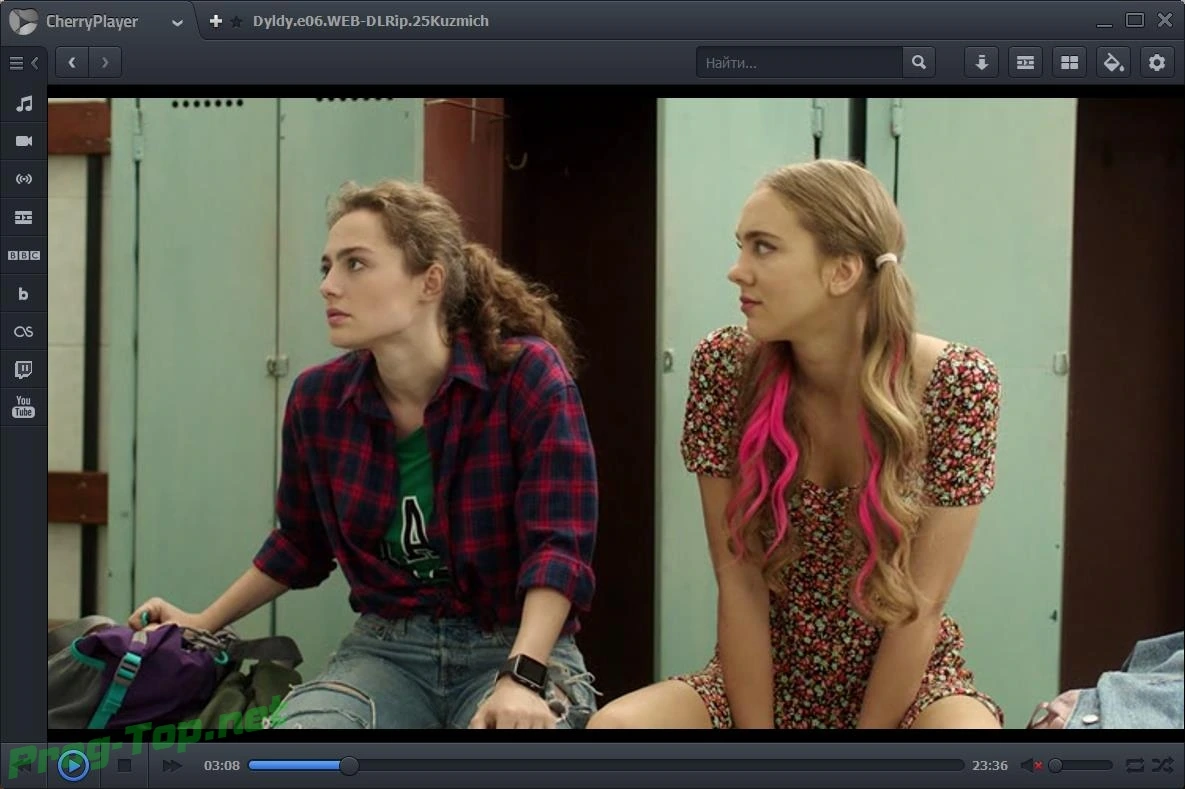The image size is (1185, 789).
Task: Skip to next track with the forward button
Action: click(172, 766)
